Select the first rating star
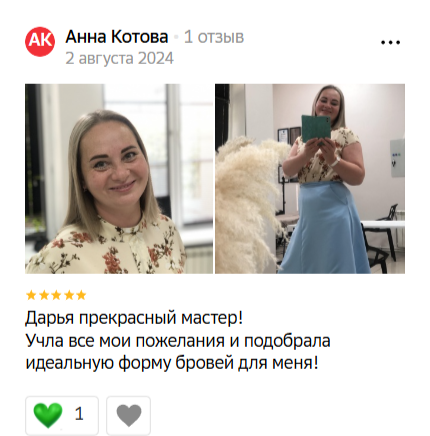 [x=31, y=295]
